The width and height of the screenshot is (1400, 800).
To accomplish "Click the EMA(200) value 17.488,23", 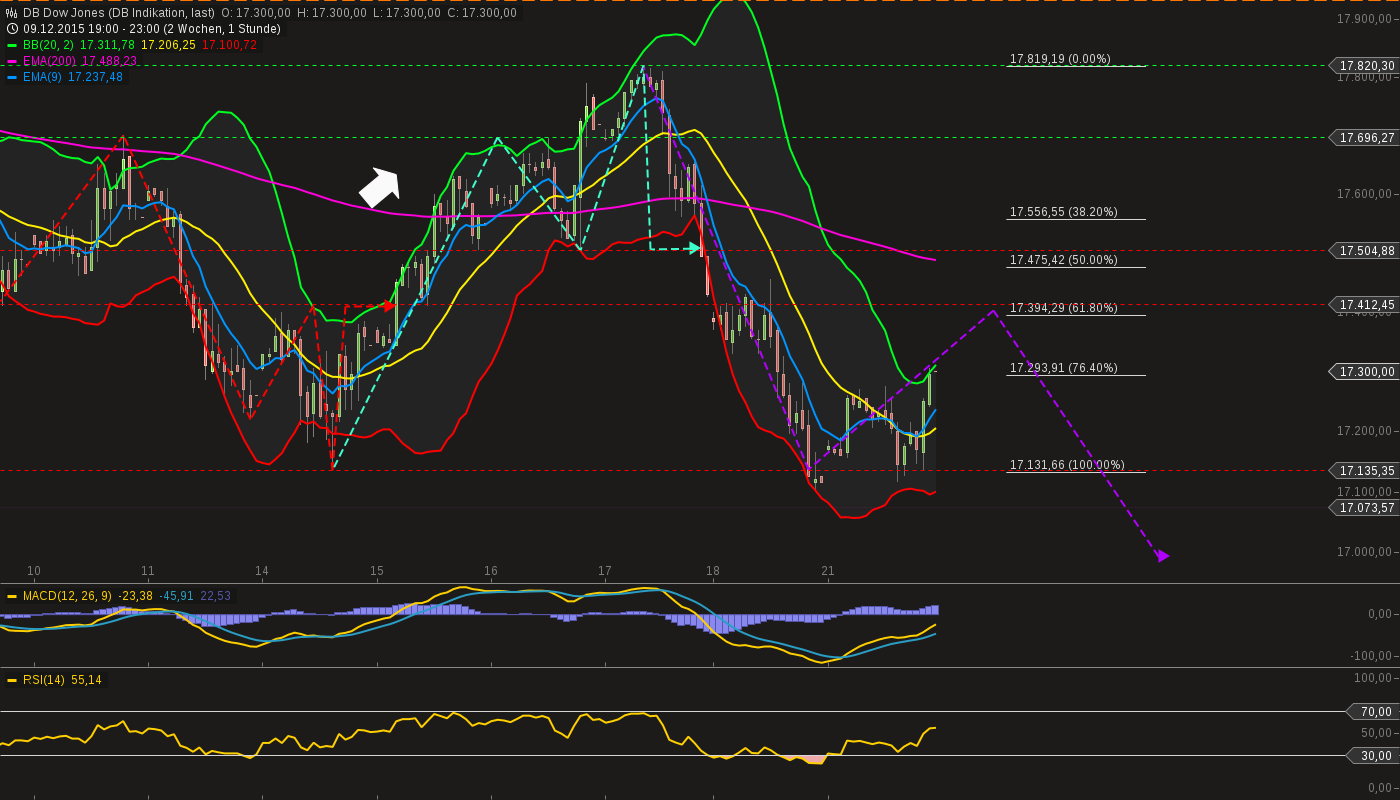I will click(110, 61).
